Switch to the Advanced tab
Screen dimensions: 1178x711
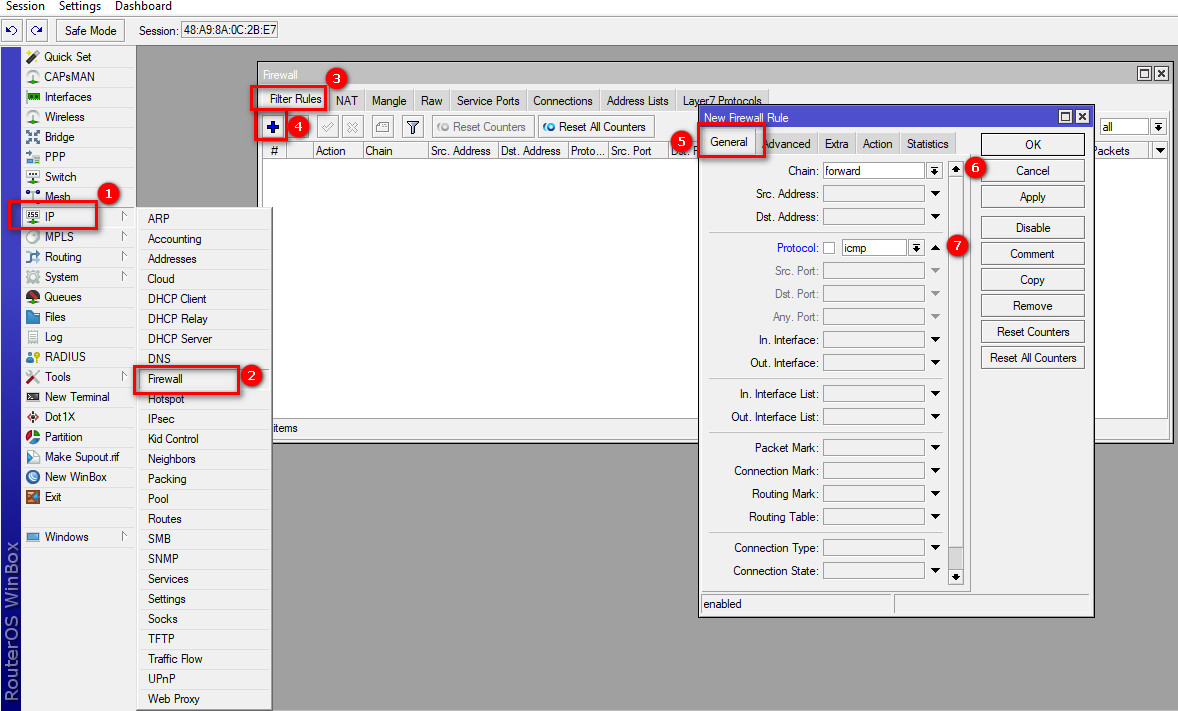click(x=786, y=144)
